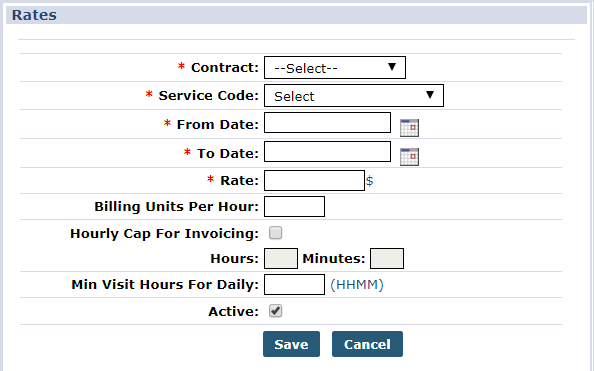
Task: Click the Hours label text
Action: [x=234, y=258]
